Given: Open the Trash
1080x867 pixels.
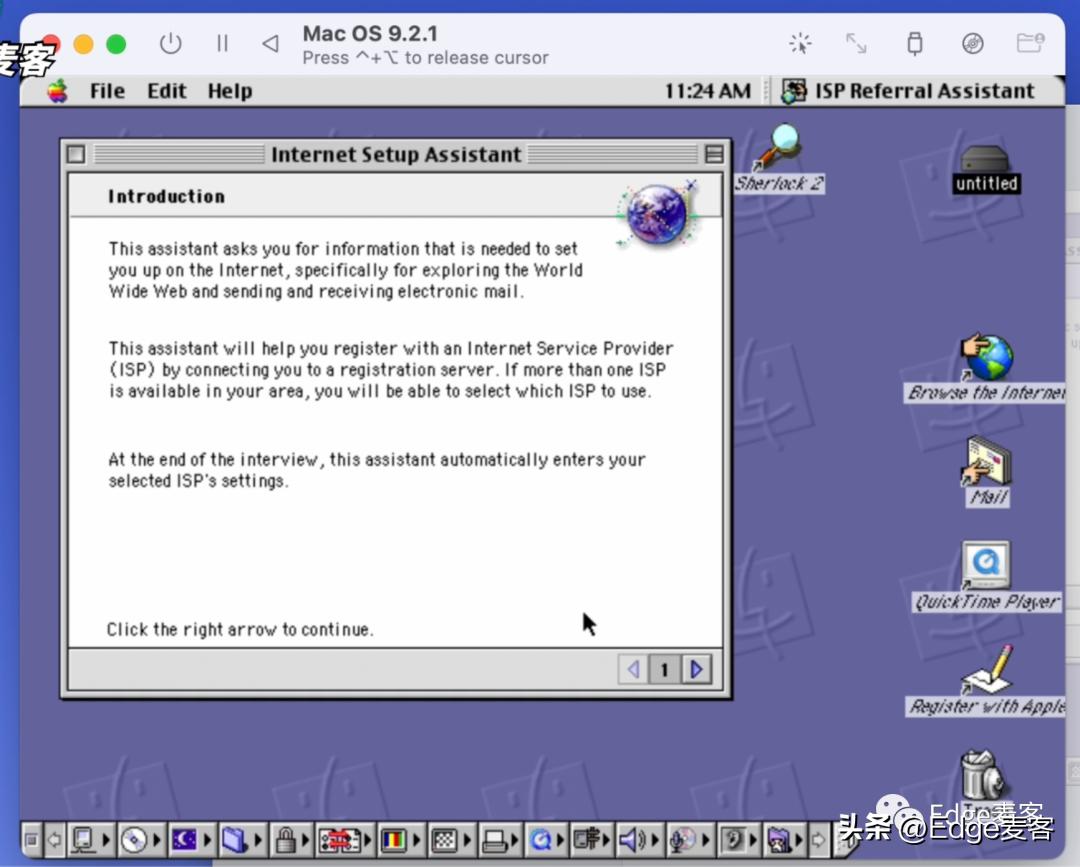Looking at the screenshot, I should coord(980,775).
